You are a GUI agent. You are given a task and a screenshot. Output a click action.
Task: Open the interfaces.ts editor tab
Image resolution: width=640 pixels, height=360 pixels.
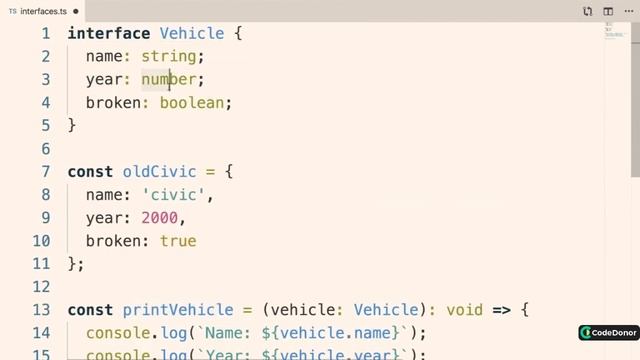pyautogui.click(x=42, y=11)
